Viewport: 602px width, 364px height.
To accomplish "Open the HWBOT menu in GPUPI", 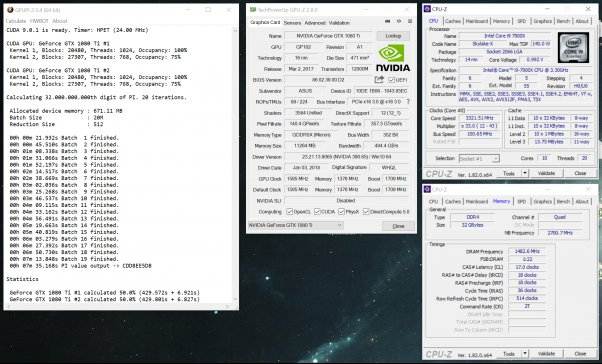I will [x=39, y=21].
